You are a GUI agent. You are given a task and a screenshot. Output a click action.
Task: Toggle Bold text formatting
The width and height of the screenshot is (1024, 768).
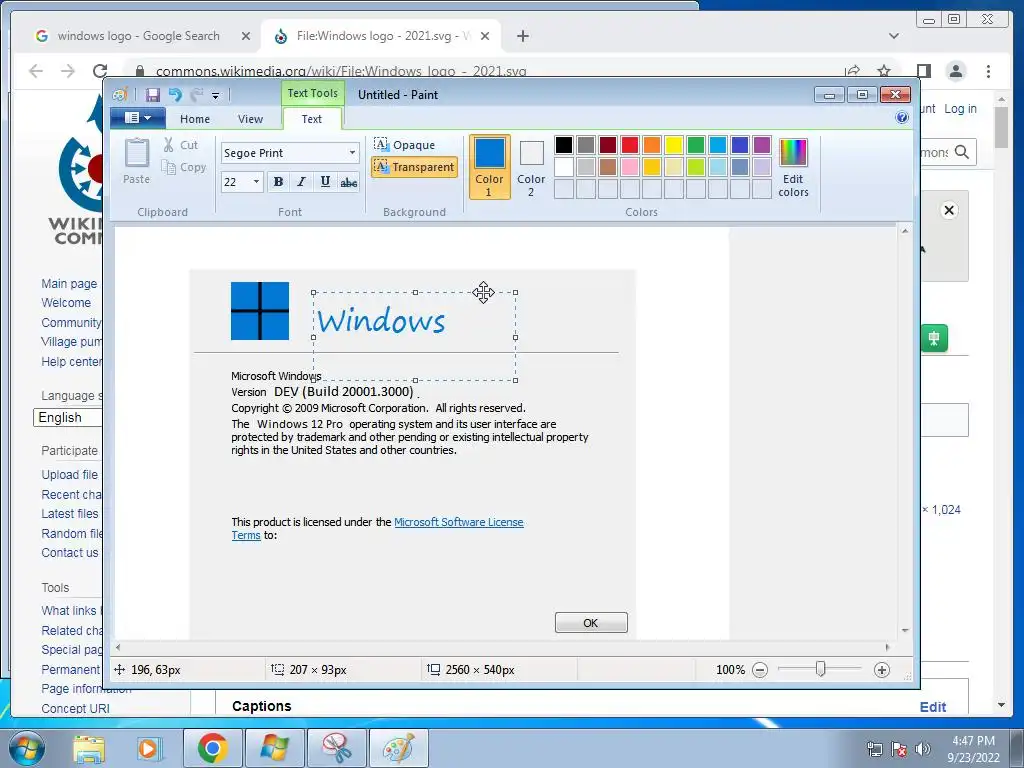[278, 182]
